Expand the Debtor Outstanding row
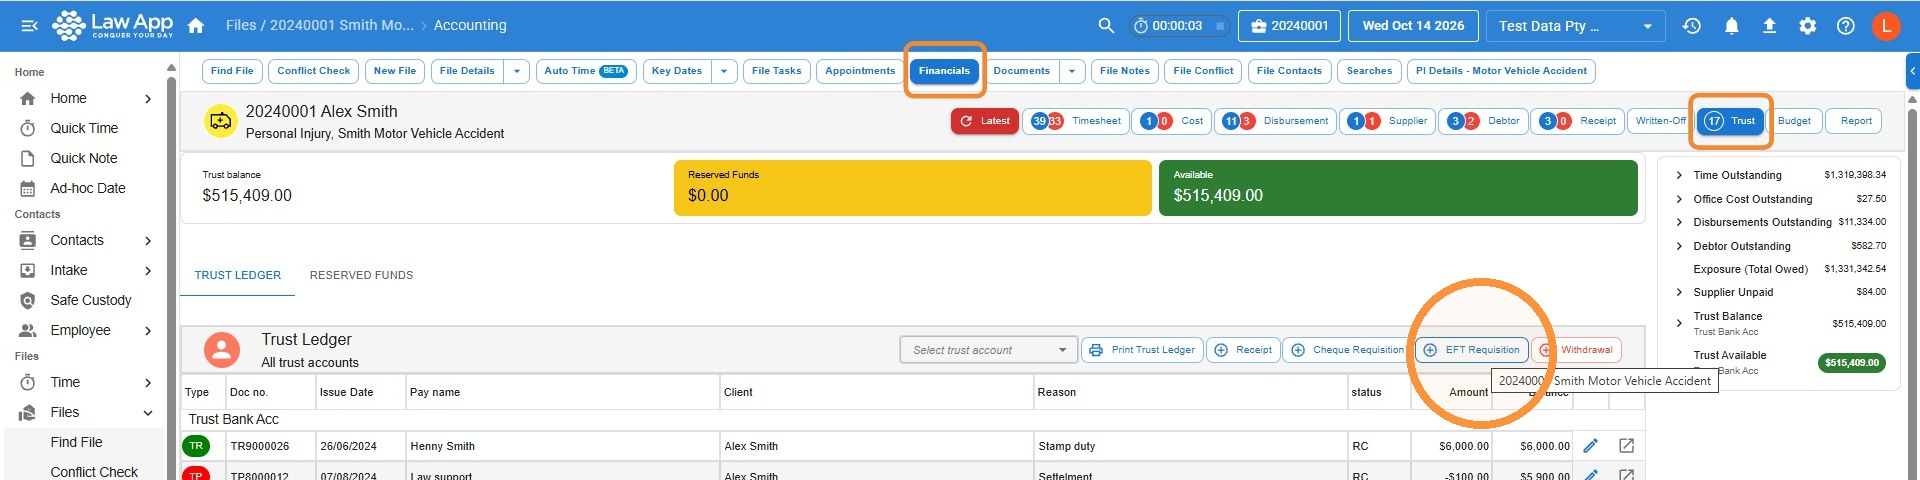 coord(1679,246)
